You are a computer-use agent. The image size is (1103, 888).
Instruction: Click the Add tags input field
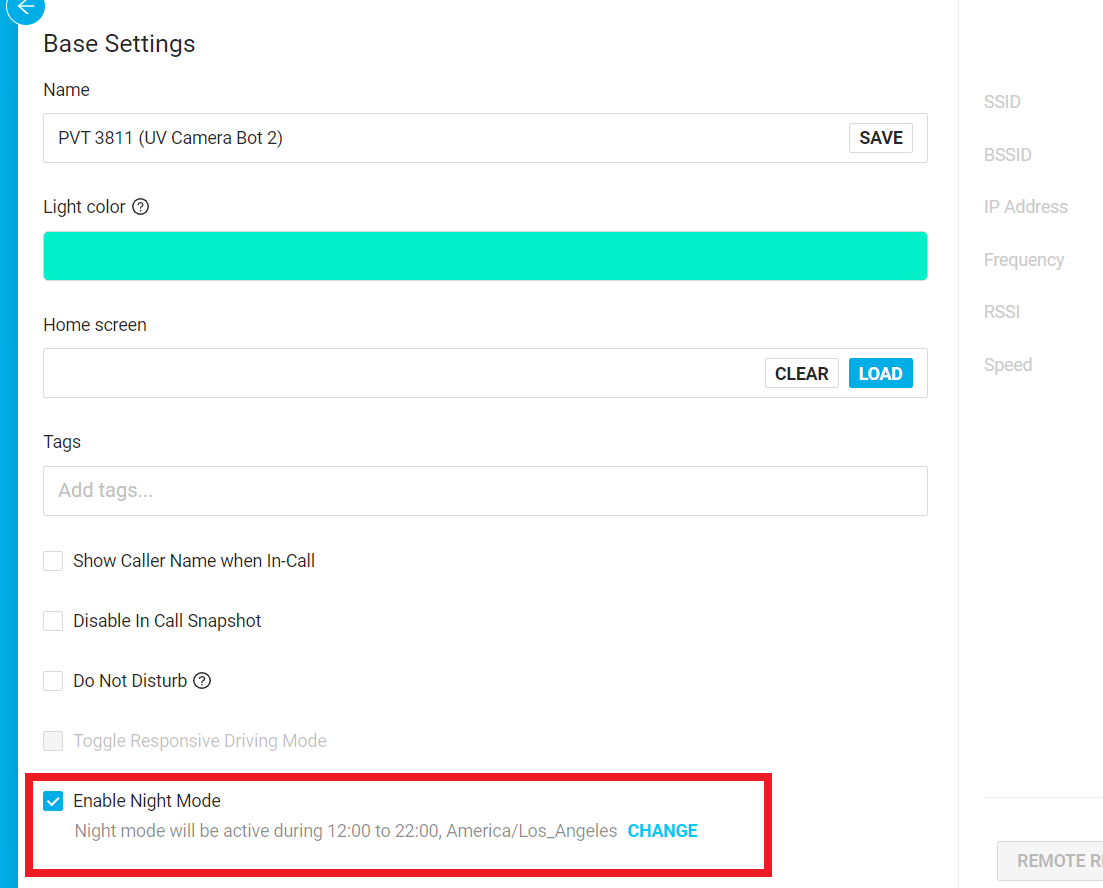point(485,491)
